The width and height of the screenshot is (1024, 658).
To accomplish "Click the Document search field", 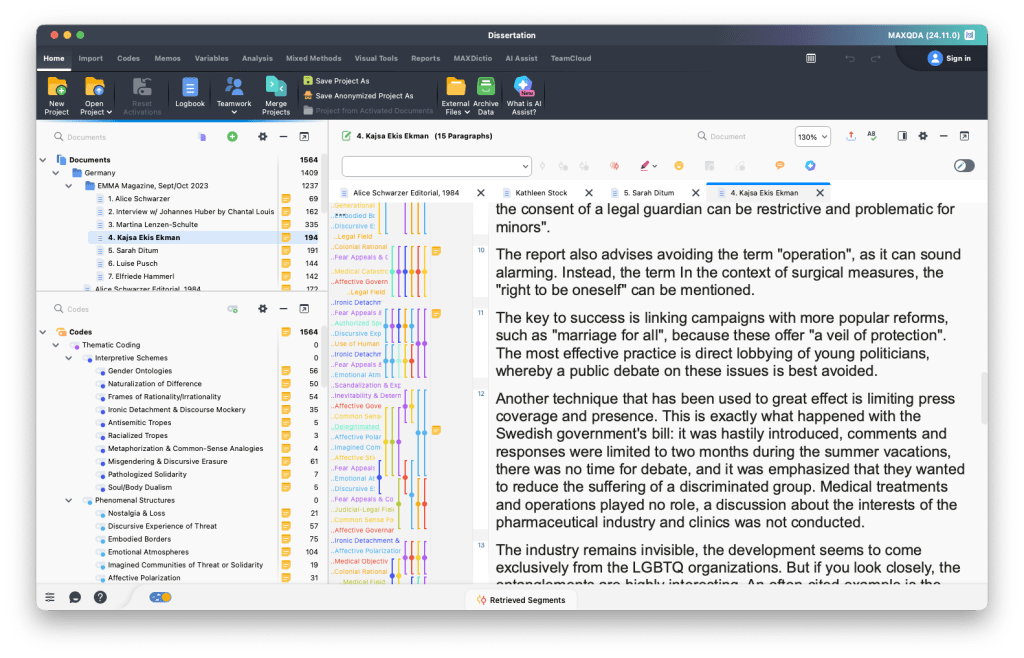I will [x=738, y=136].
